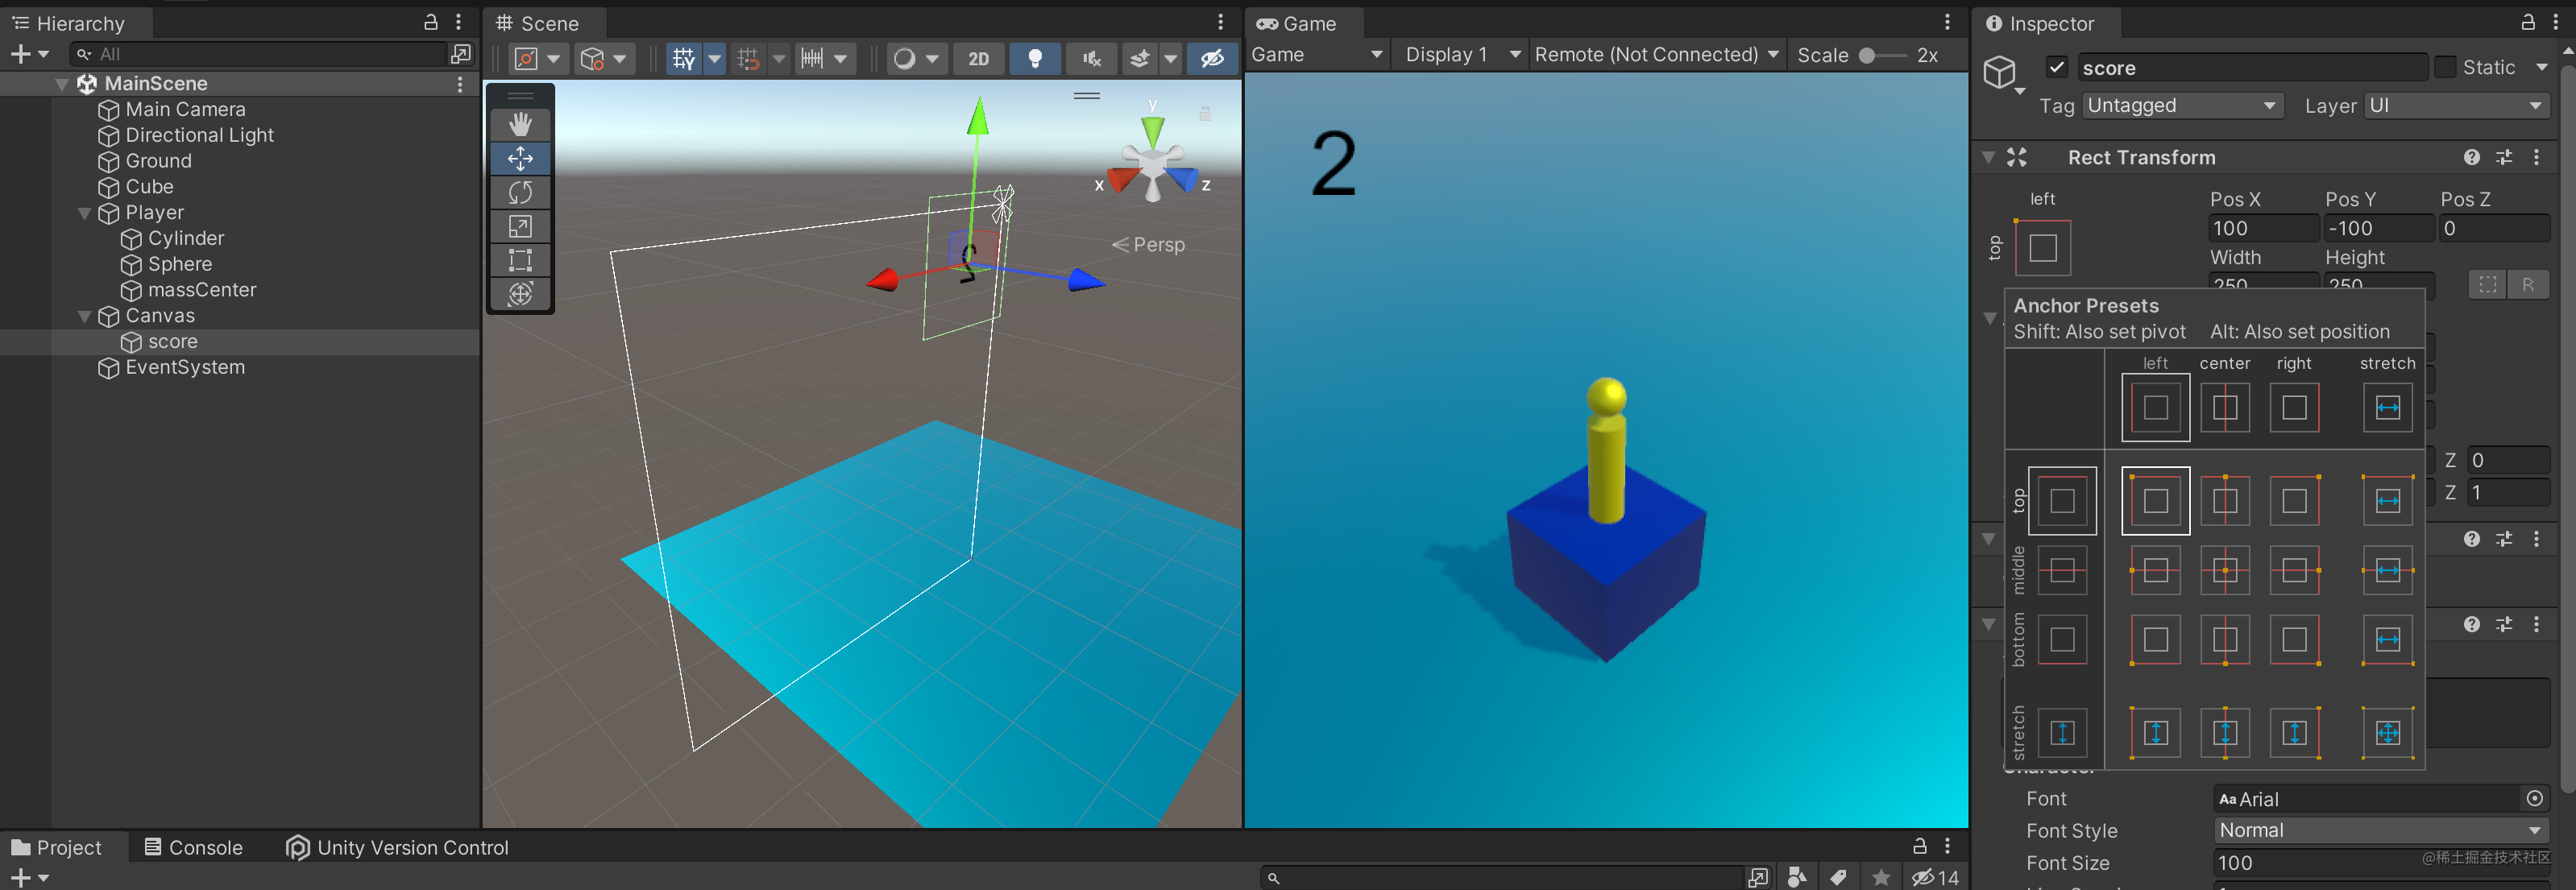Open Rect Transform presets slider icon

point(2504,157)
